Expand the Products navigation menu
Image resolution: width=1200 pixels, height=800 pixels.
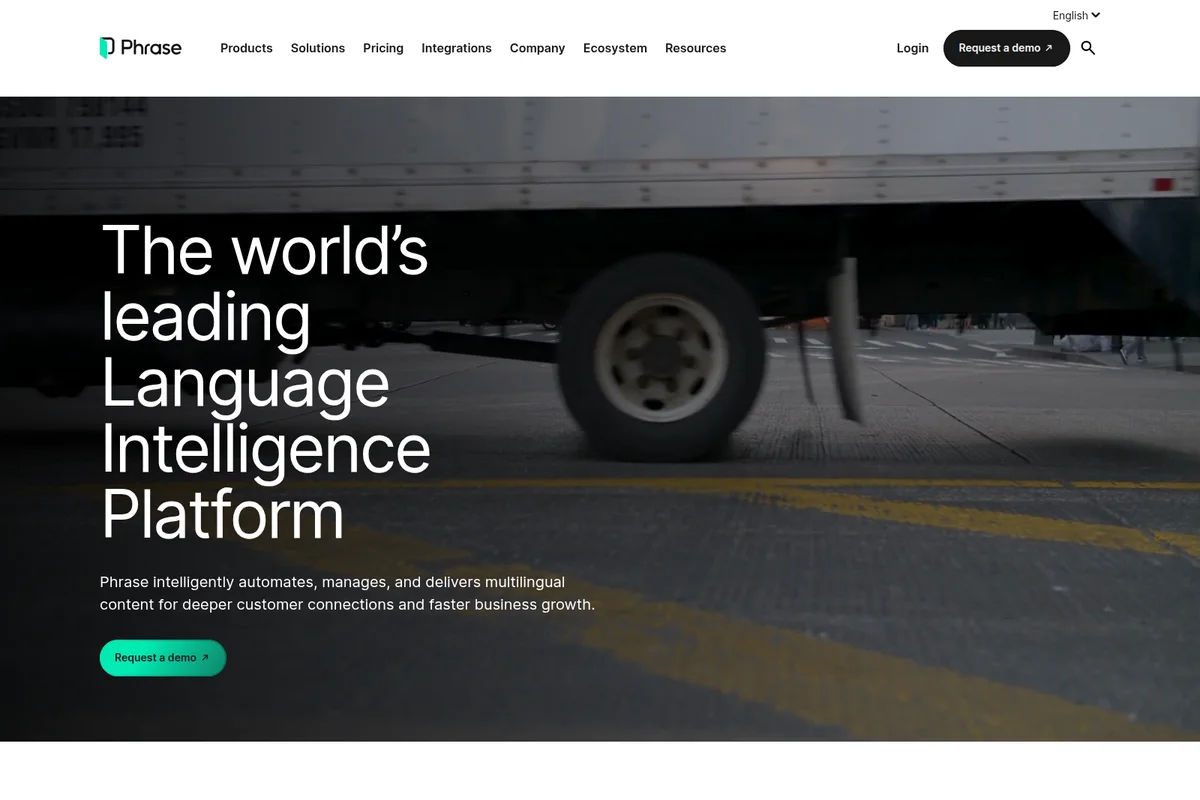[x=246, y=48]
